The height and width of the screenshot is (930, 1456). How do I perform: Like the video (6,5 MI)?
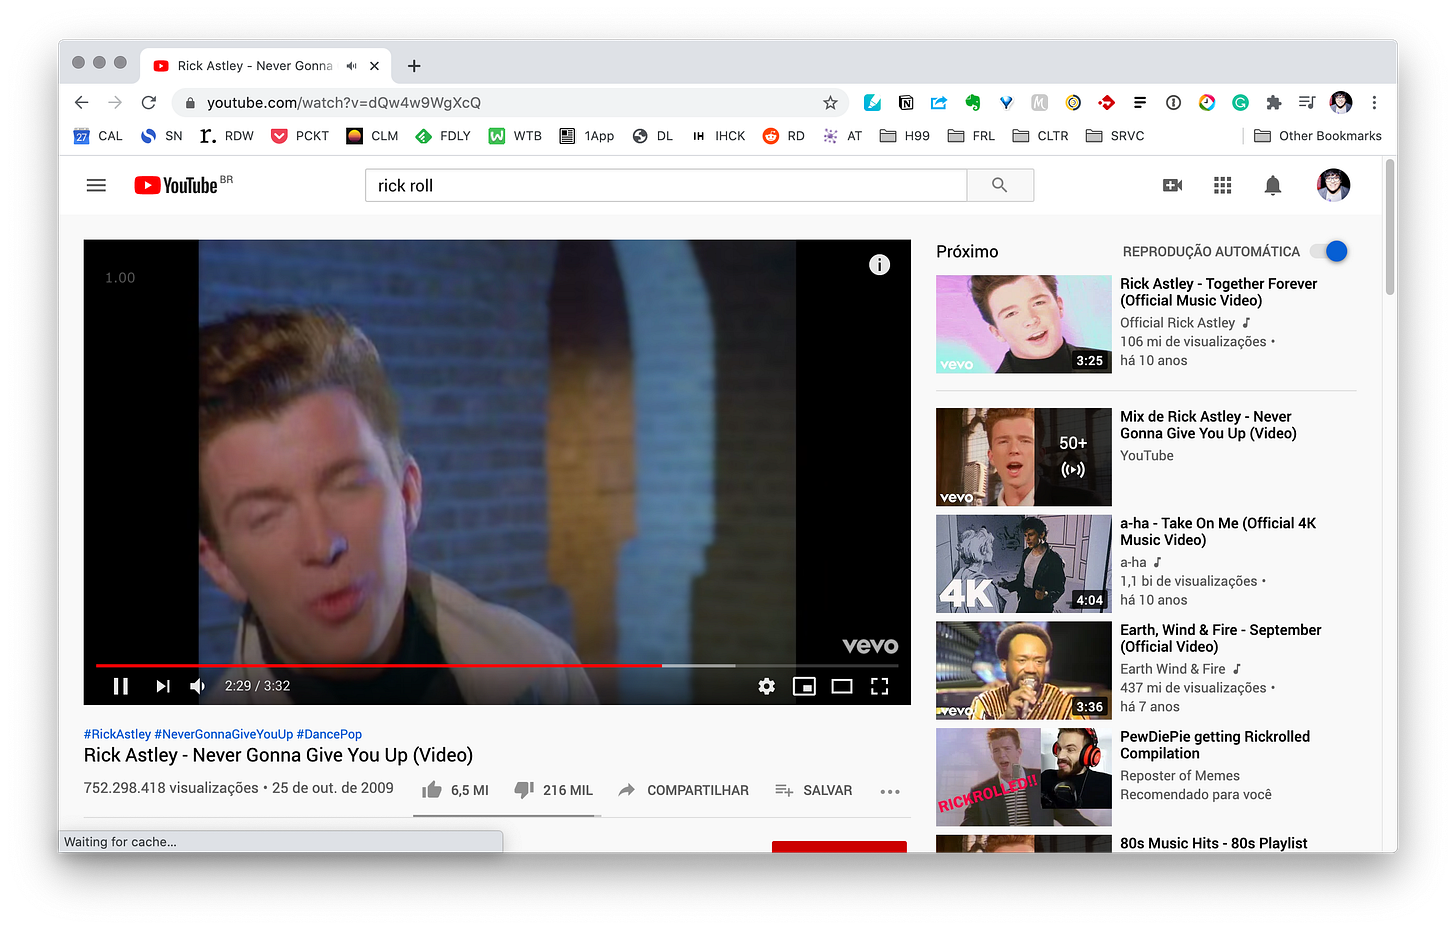455,790
